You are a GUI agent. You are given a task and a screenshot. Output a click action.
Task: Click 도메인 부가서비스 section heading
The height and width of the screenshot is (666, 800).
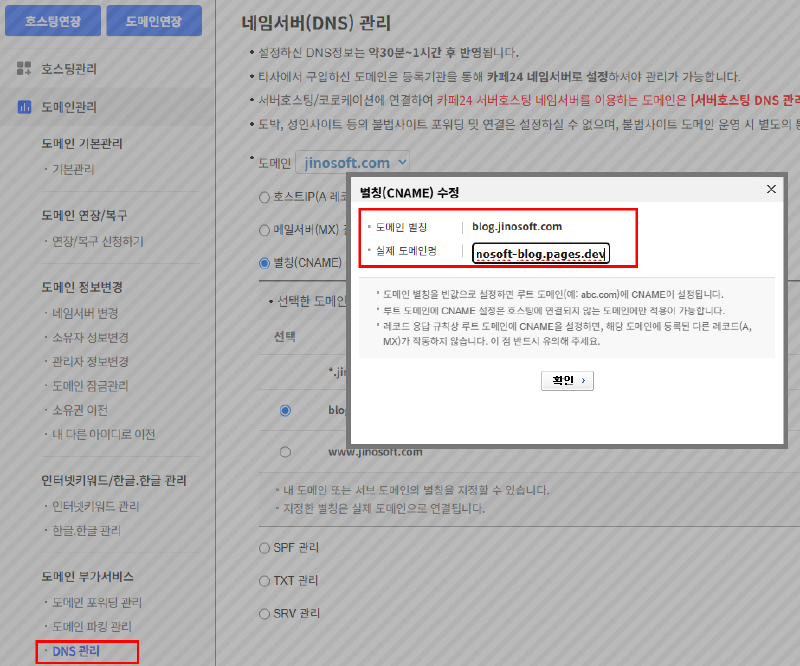[88, 577]
